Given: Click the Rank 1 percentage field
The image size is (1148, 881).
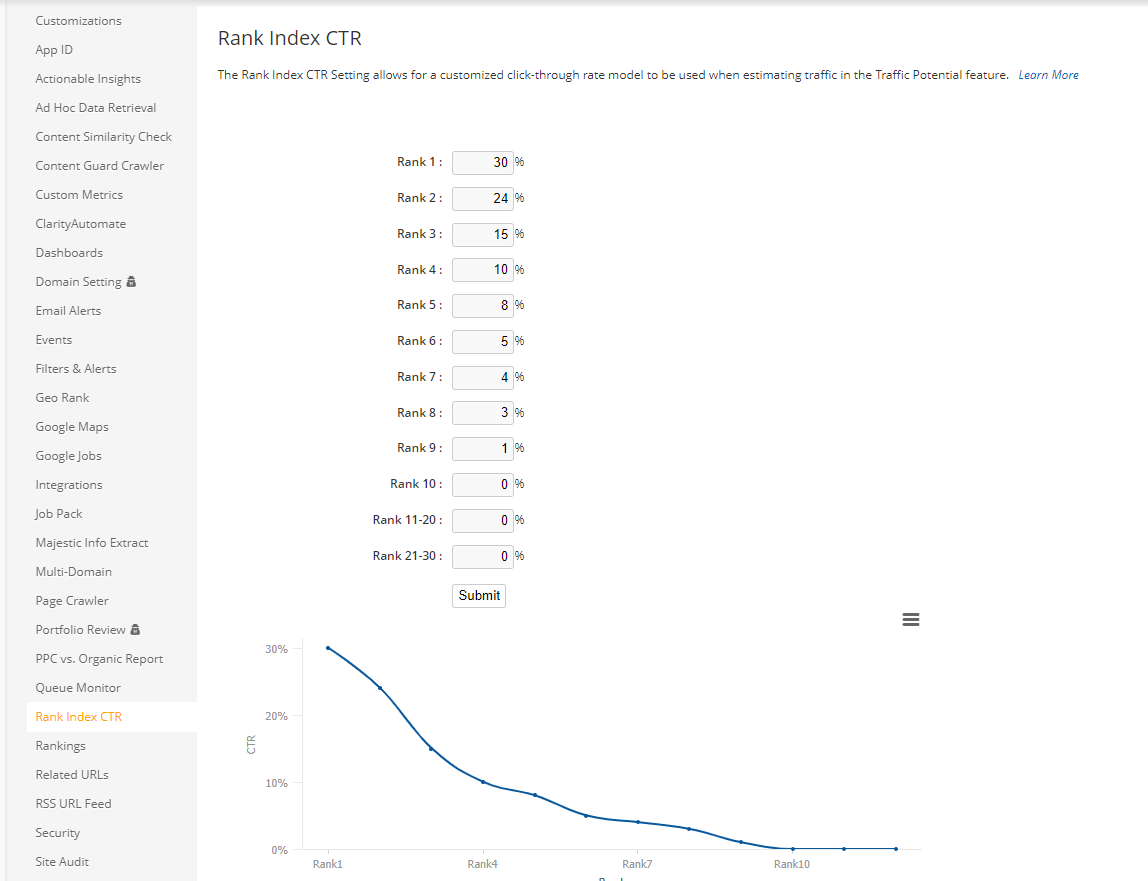Looking at the screenshot, I should (x=482, y=162).
